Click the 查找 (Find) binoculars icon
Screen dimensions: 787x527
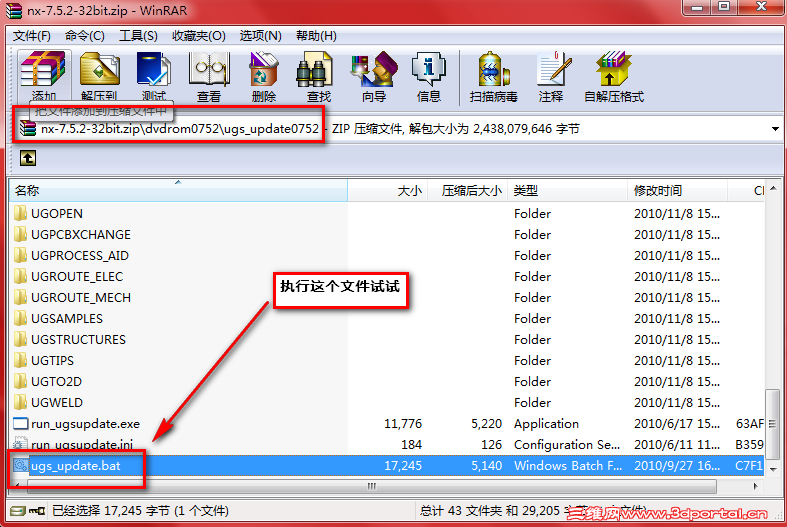314,70
